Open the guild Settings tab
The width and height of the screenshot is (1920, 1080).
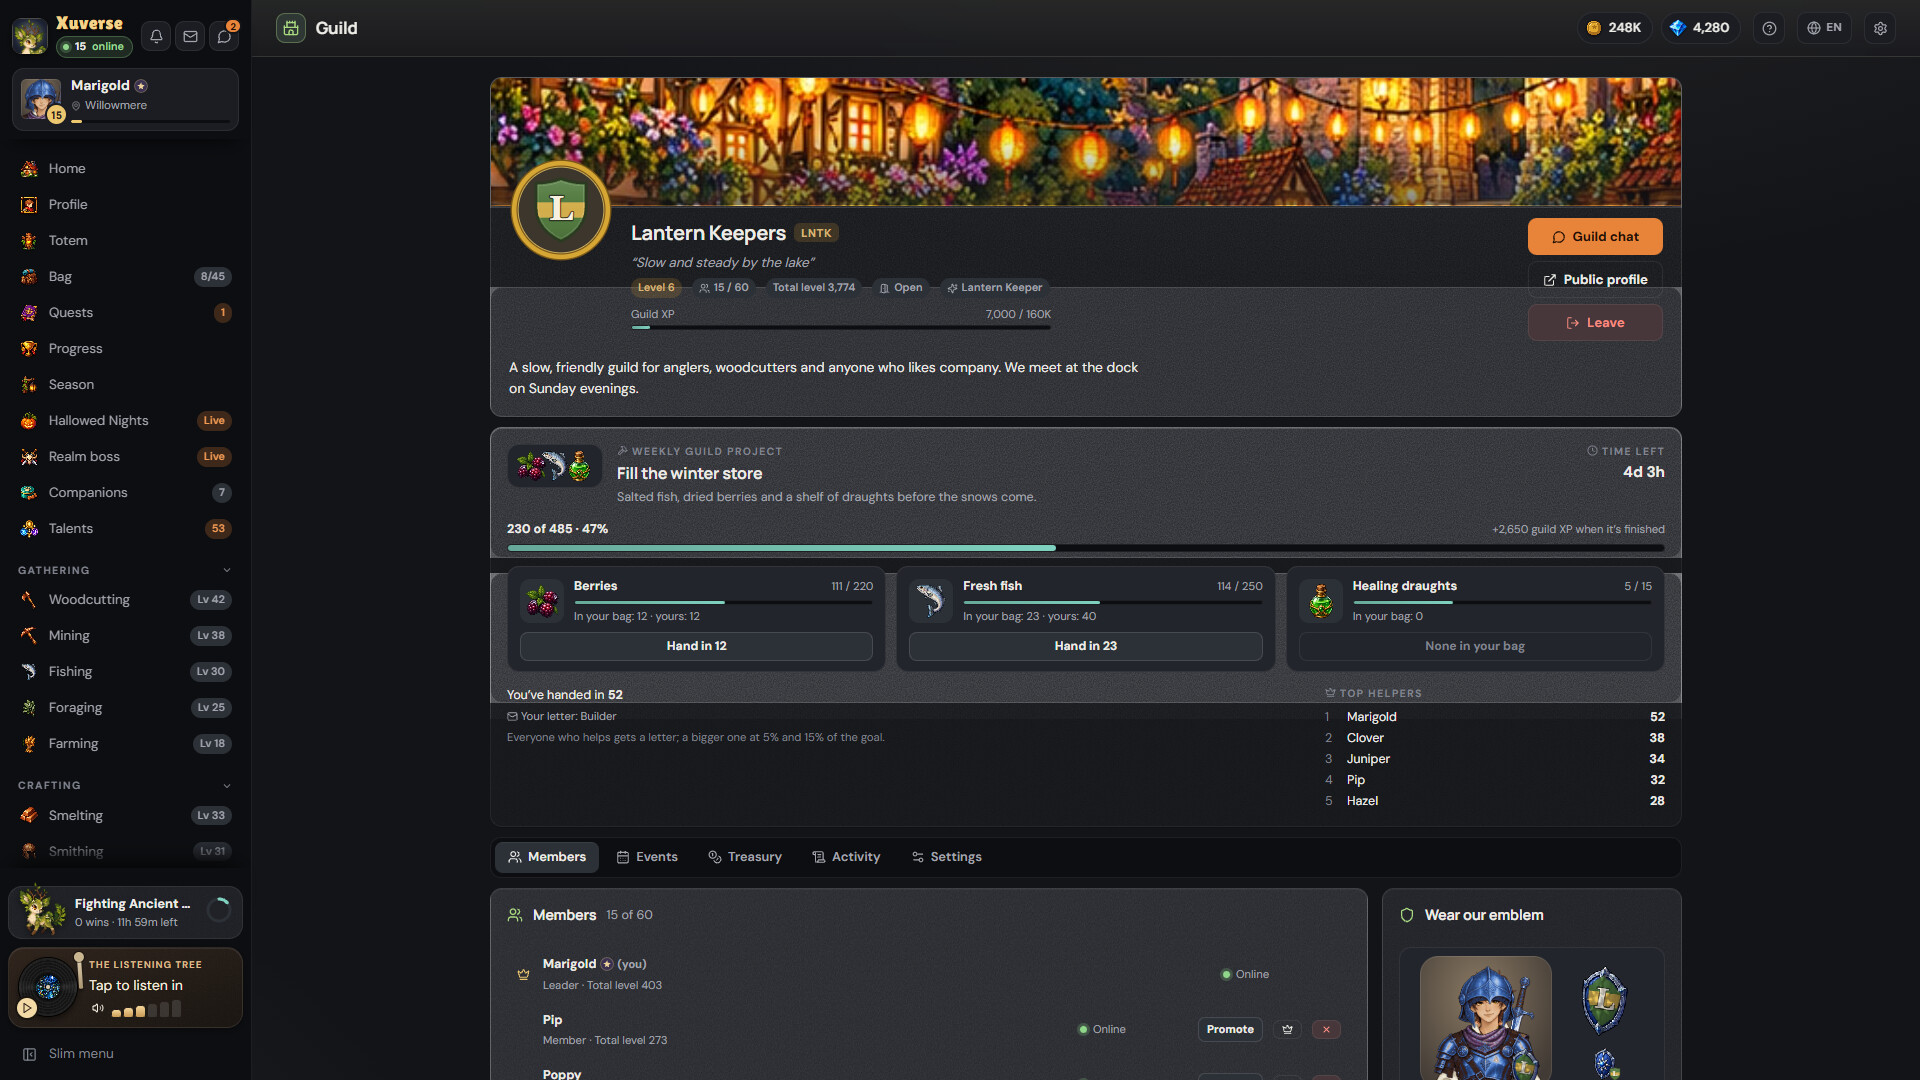(946, 857)
